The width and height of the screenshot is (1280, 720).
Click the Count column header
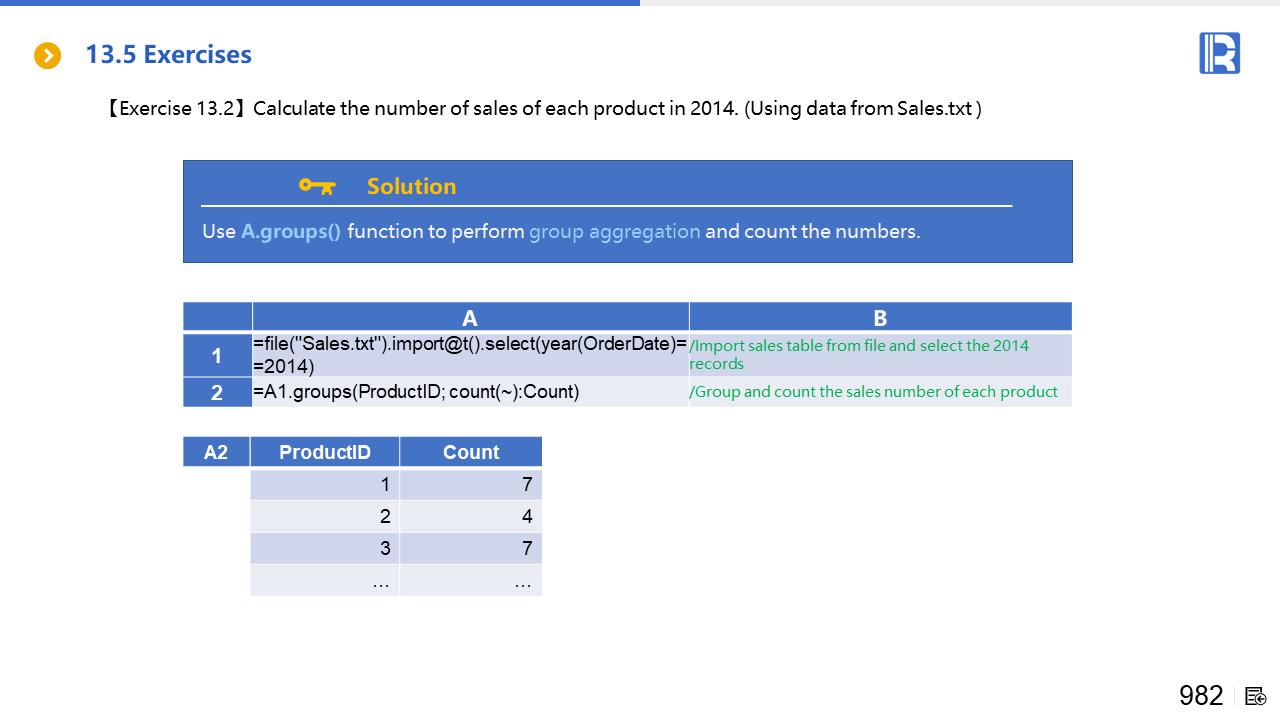470,452
